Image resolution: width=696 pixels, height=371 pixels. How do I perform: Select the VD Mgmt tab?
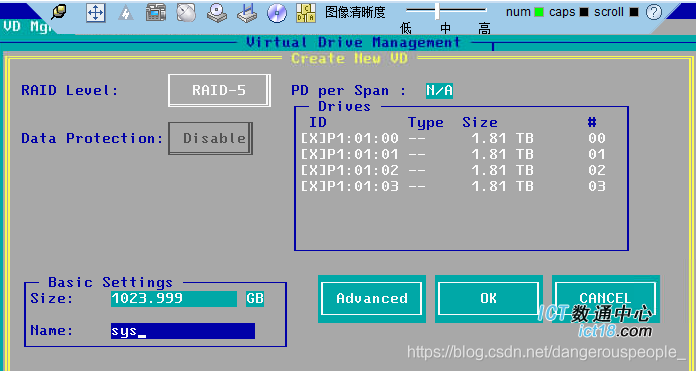pos(27,27)
